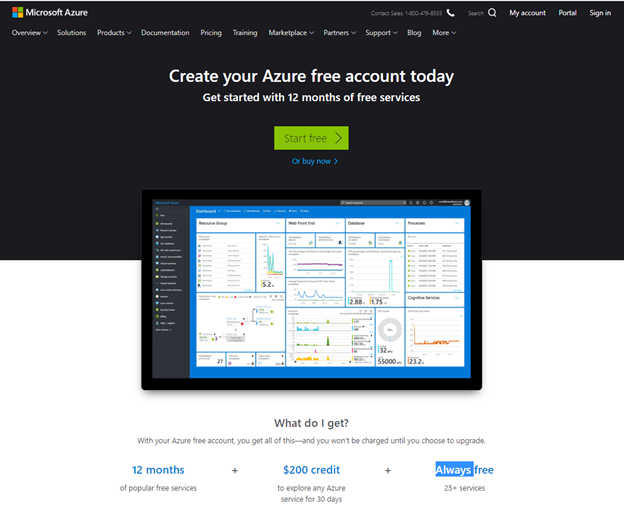624x514 pixels.
Task: Open the Blog link
Action: click(414, 33)
